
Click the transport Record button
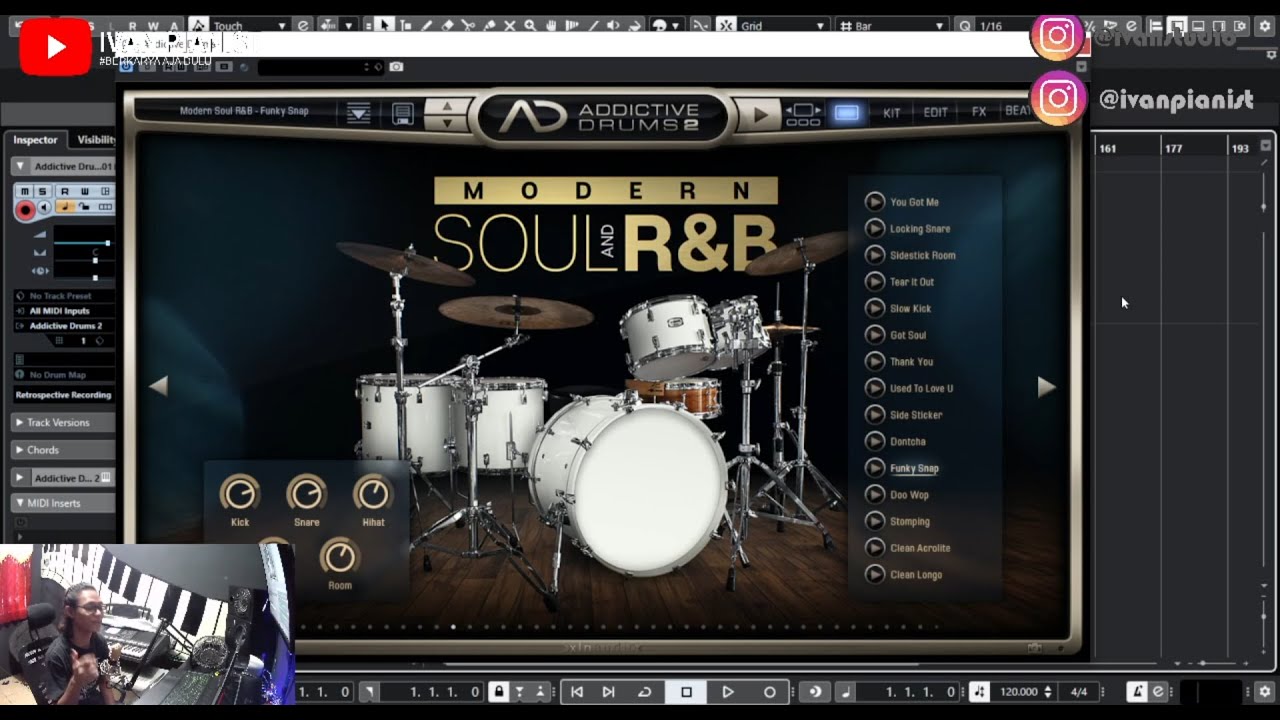click(x=769, y=692)
